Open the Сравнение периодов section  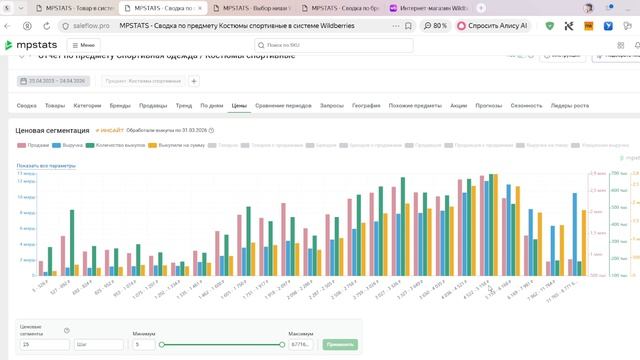tap(283, 105)
